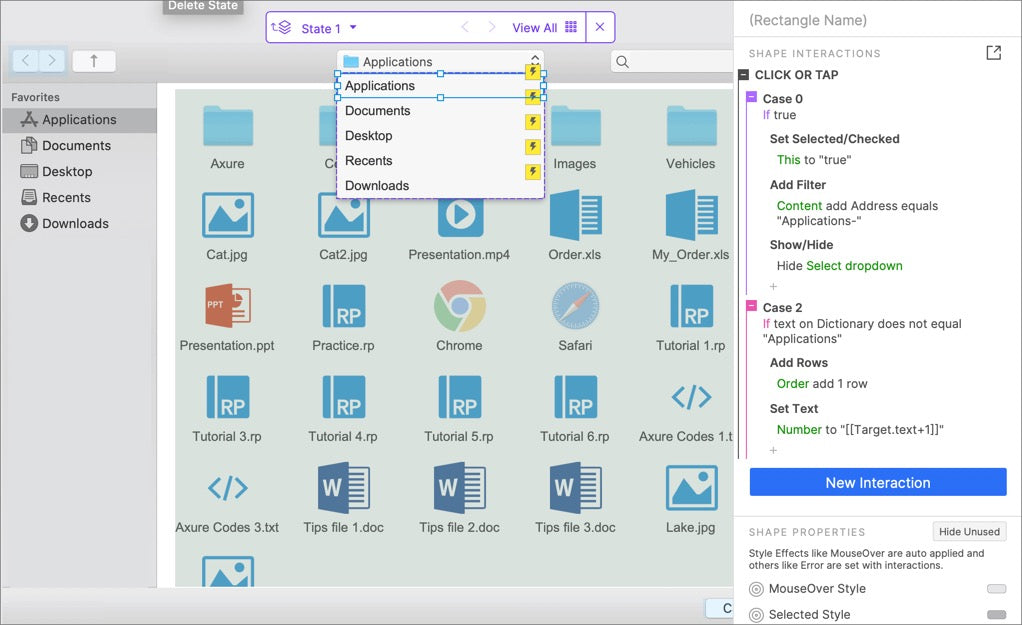Click the Safari compass icon
This screenshot has width=1022, height=625.
point(575,306)
